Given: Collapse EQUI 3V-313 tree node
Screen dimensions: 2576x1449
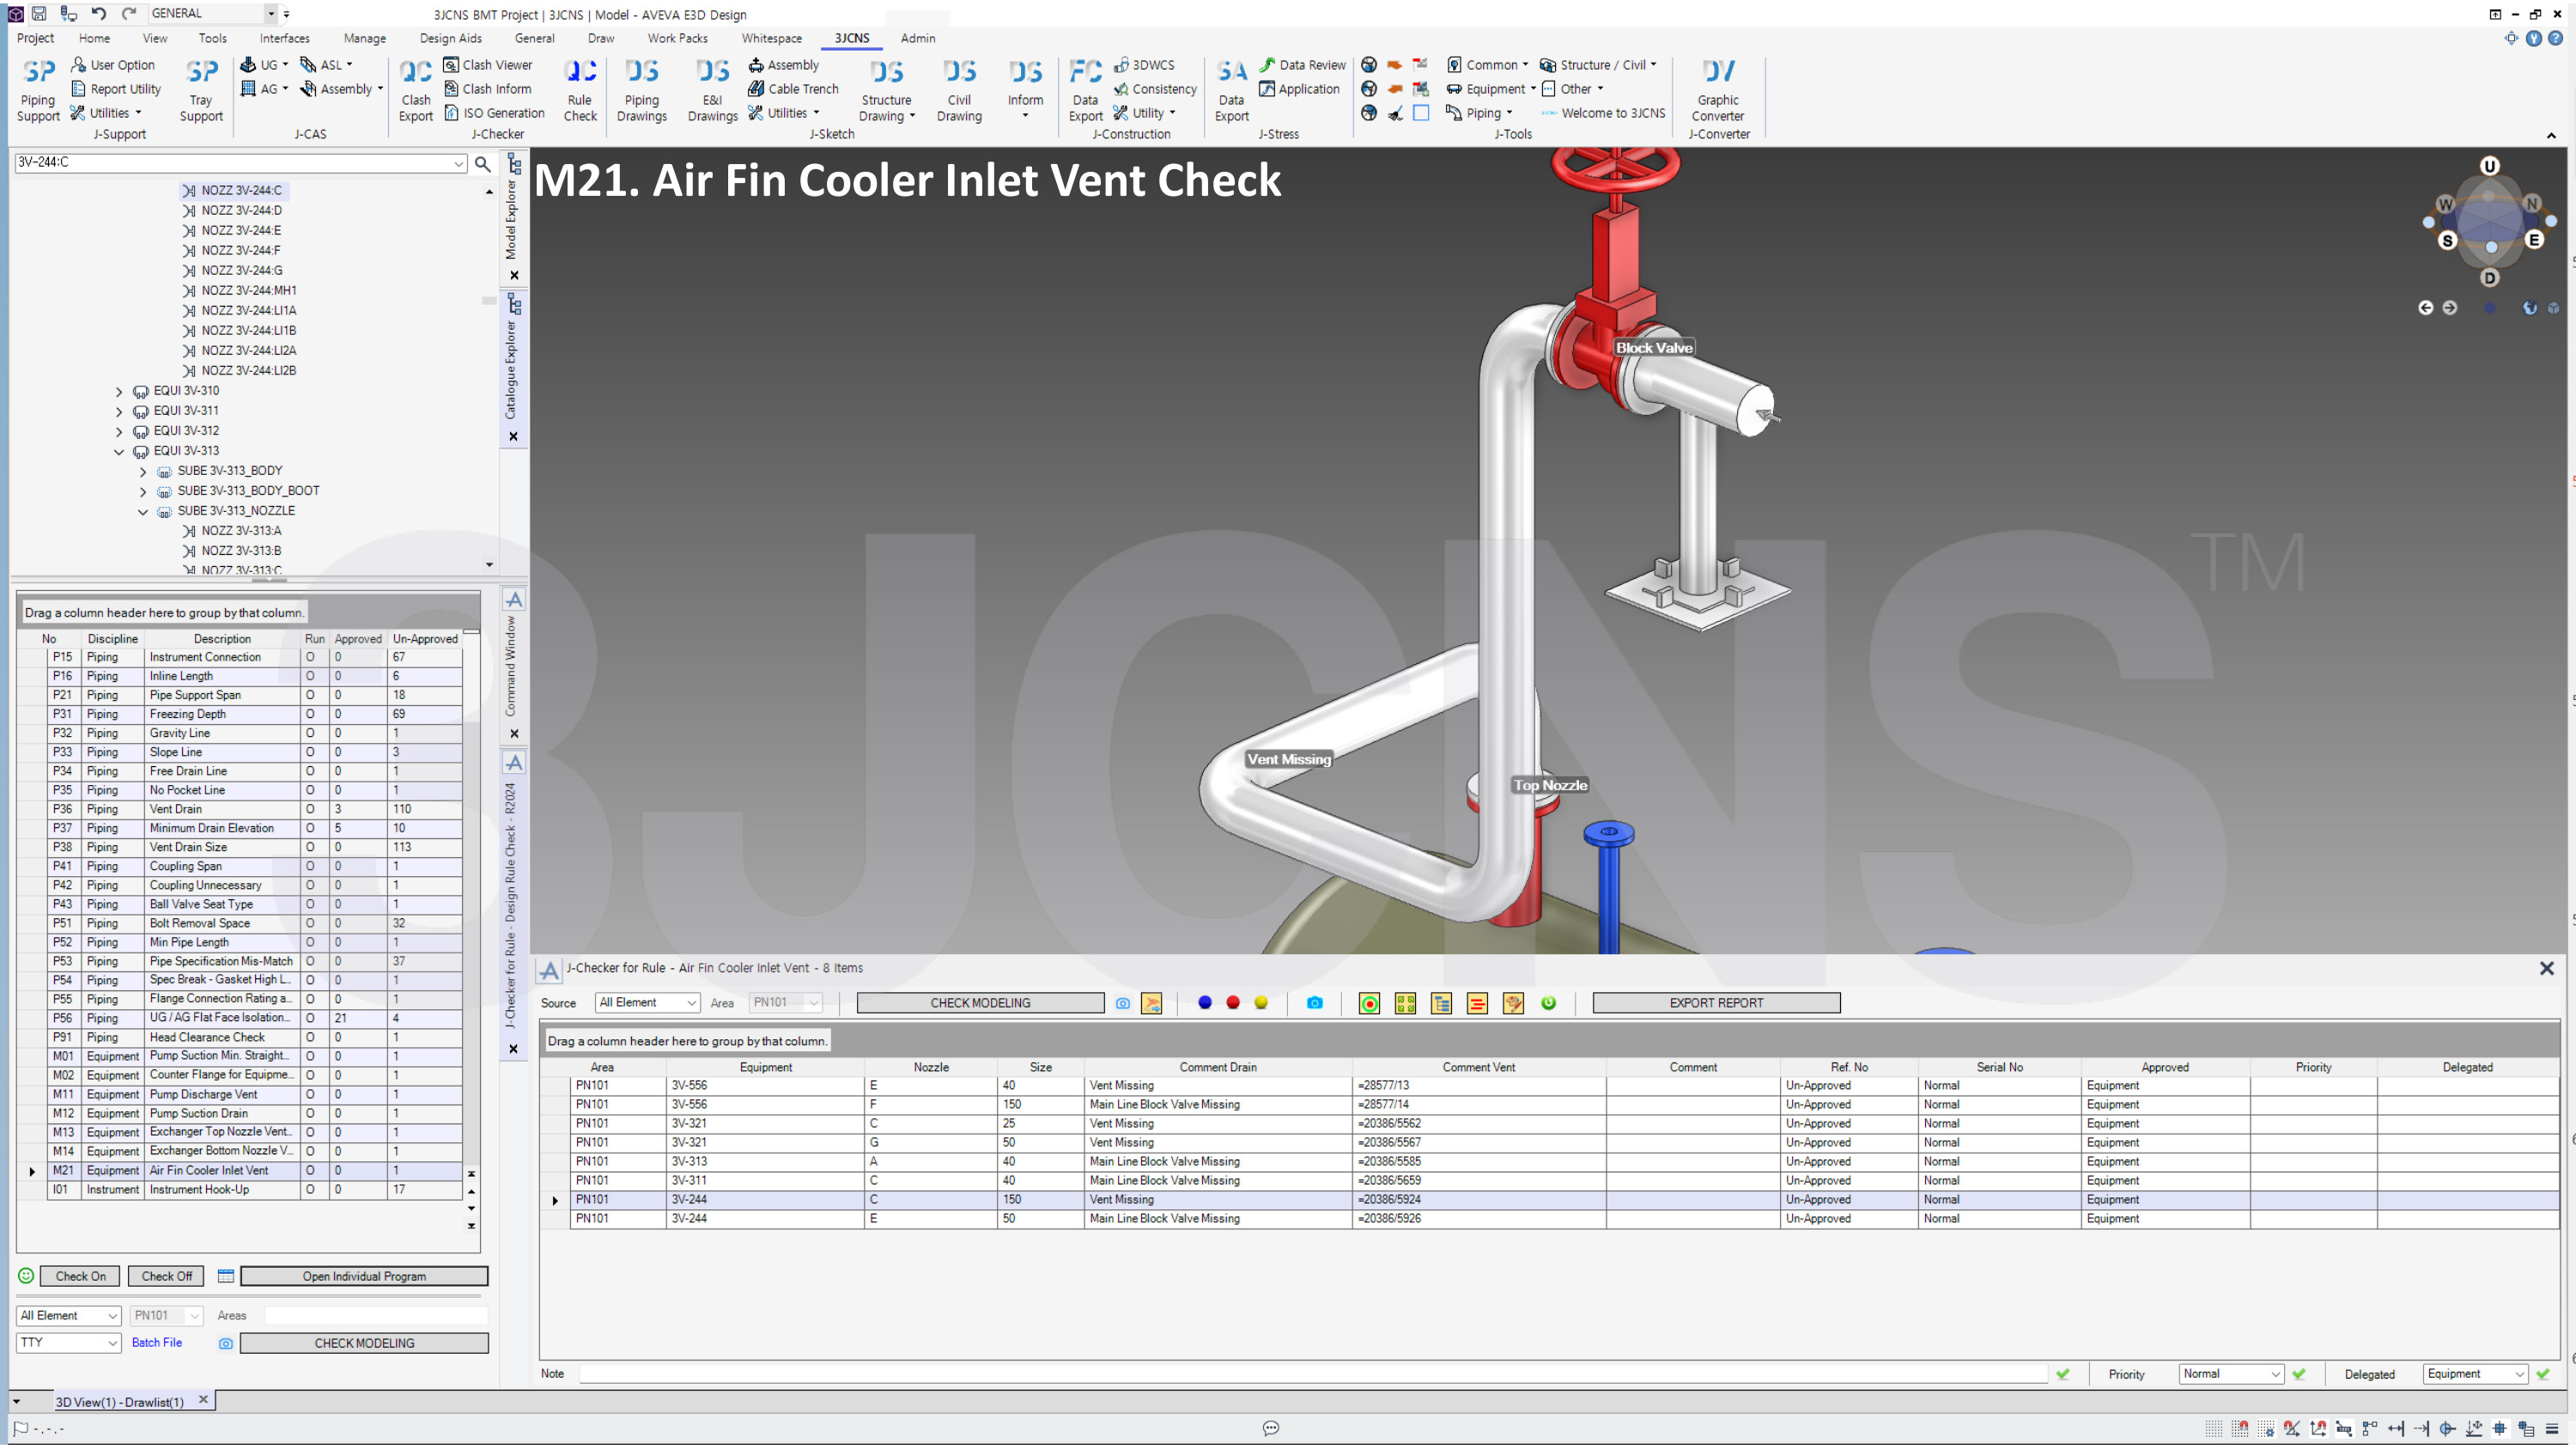Looking at the screenshot, I should pyautogui.click(x=119, y=452).
